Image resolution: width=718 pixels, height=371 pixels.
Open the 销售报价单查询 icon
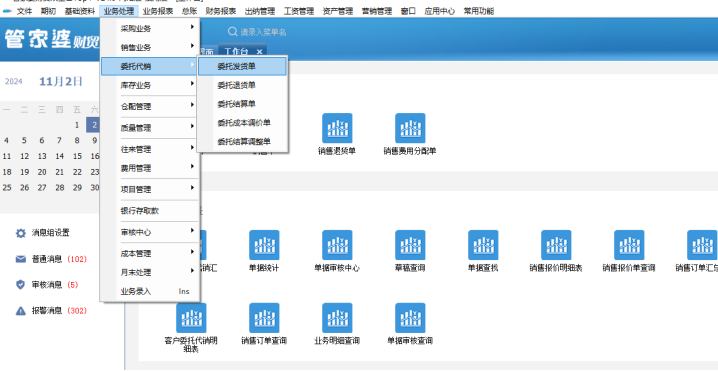(629, 245)
